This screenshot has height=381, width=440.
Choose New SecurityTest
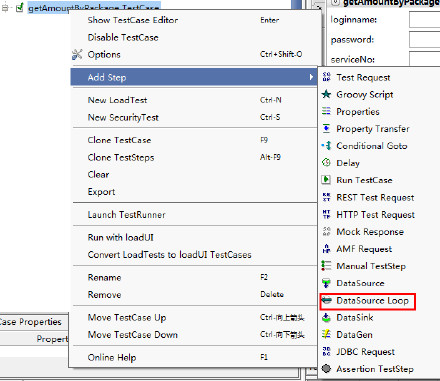(x=195, y=117)
